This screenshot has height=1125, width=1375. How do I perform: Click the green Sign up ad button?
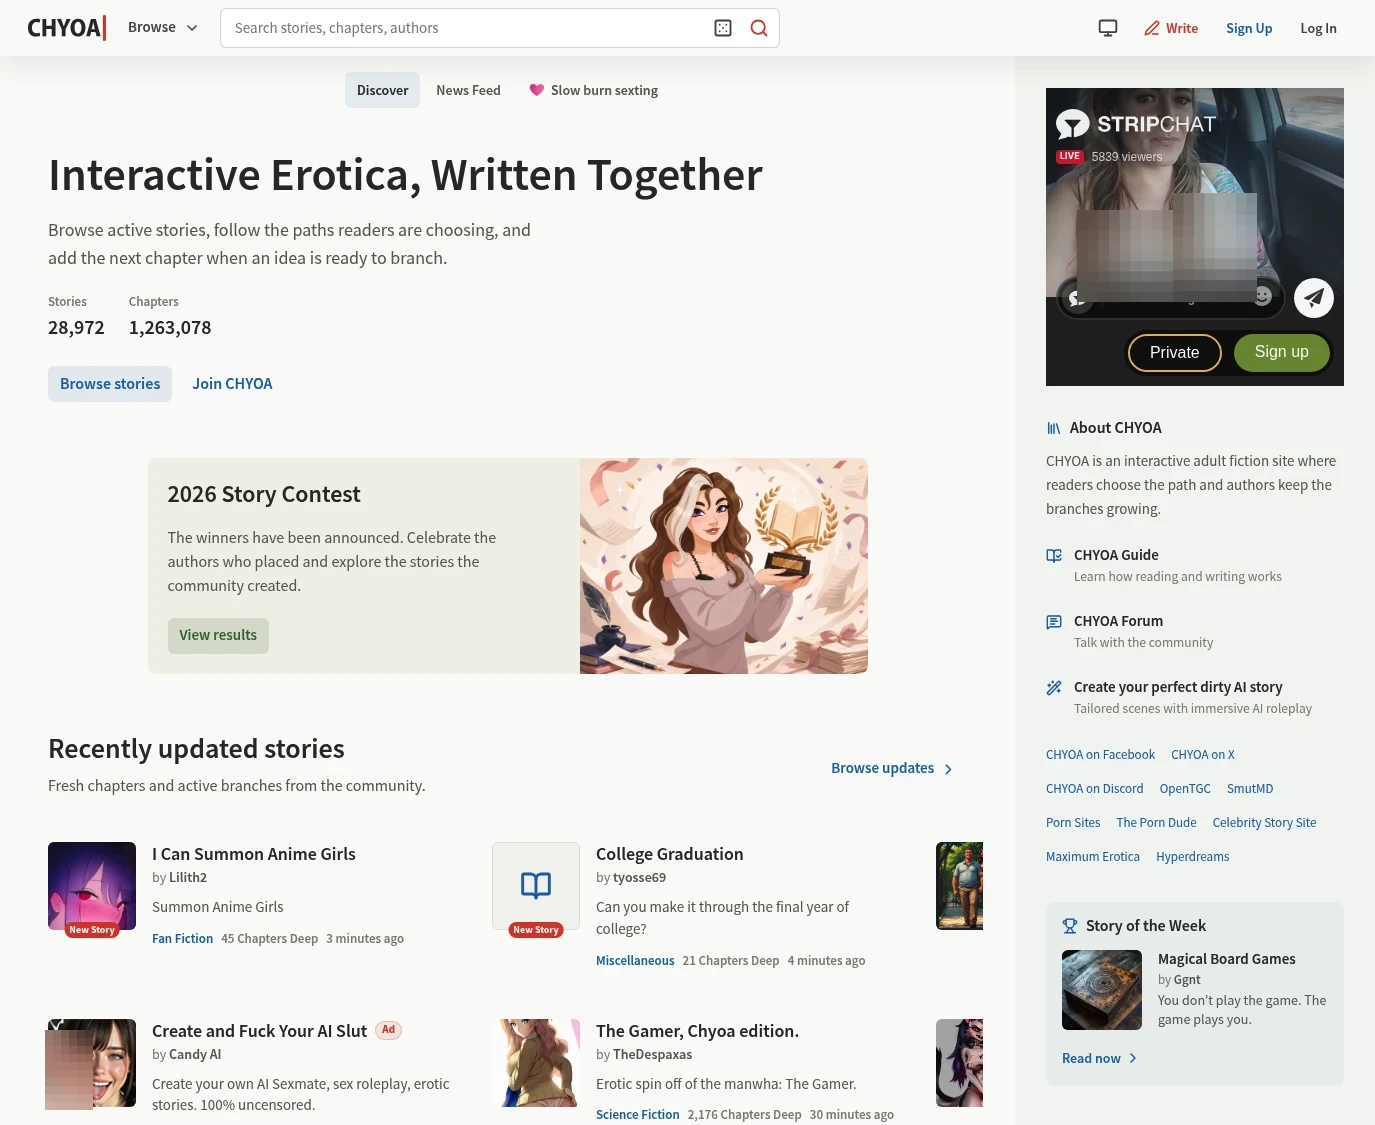(x=1282, y=352)
